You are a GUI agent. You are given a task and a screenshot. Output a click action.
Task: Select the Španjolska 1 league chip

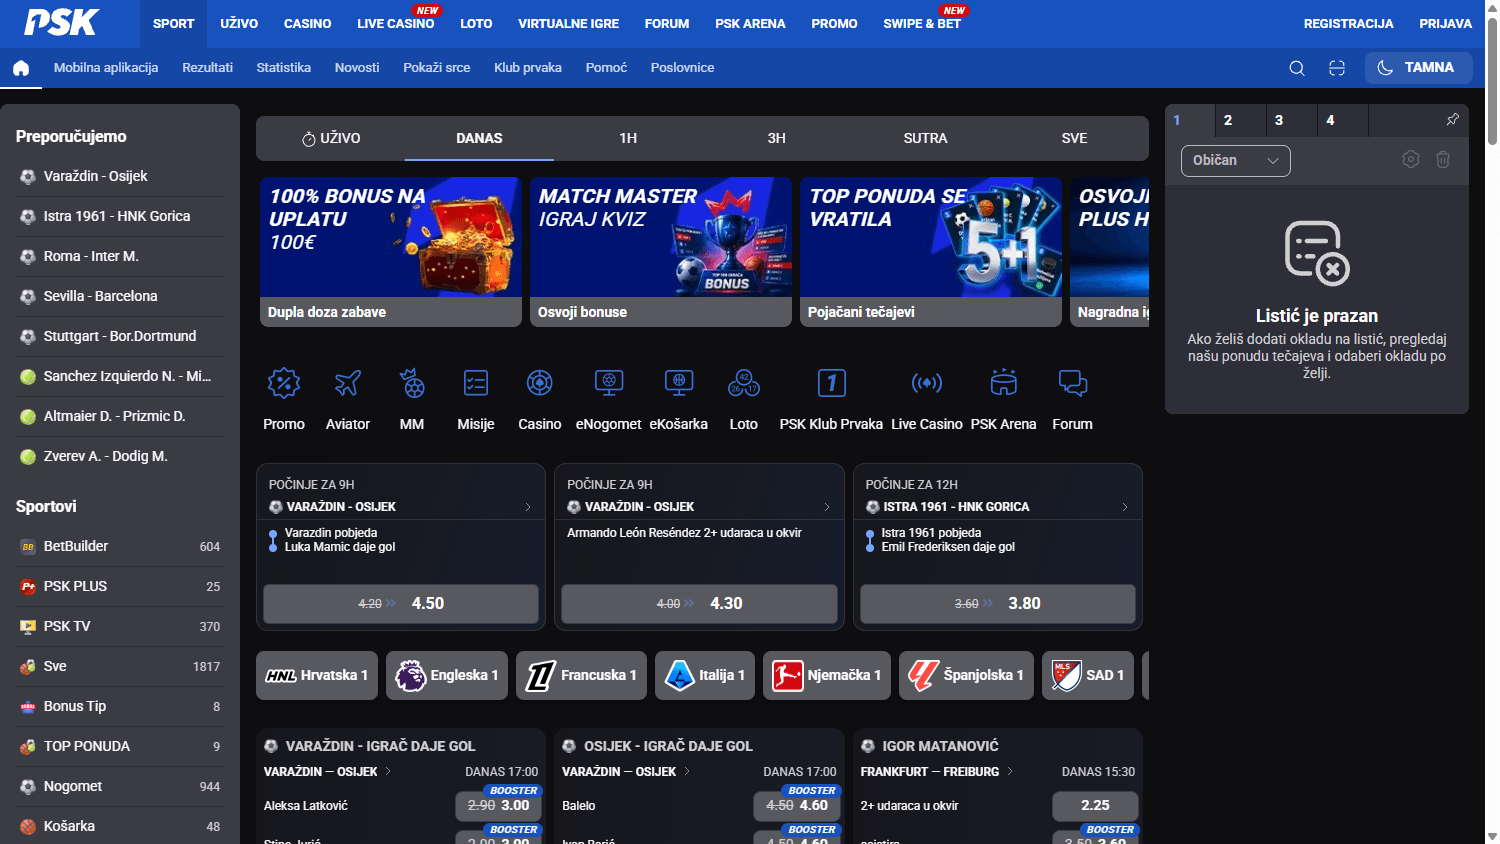(966, 675)
